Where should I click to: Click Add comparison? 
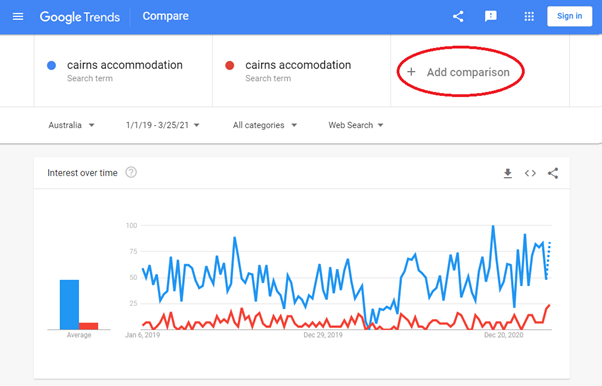tap(468, 72)
